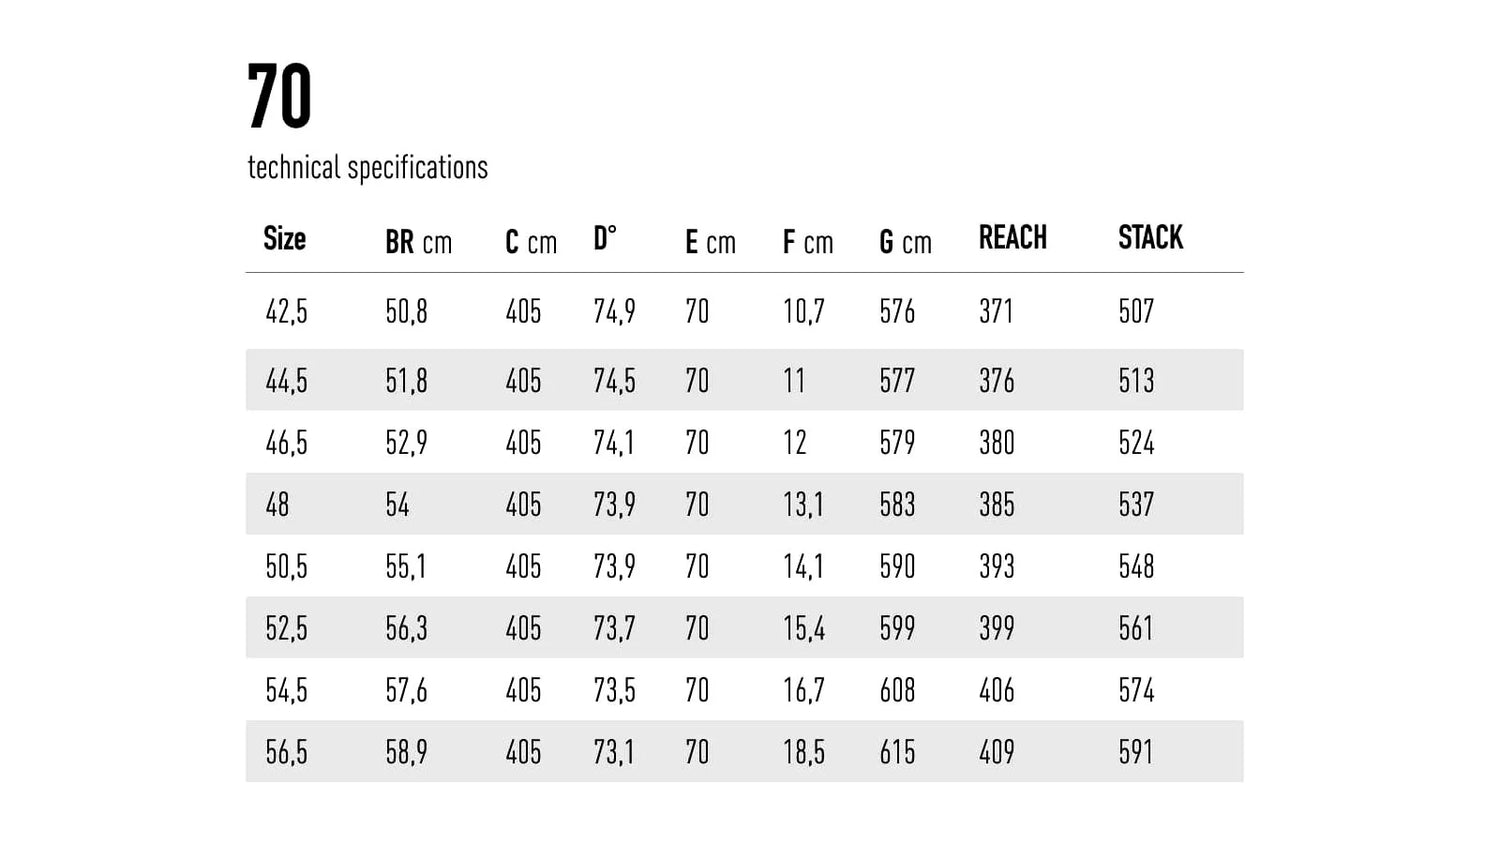Viewport: 1500px width, 844px height.
Task: Click the angle value 74,5
Action: [x=614, y=381]
